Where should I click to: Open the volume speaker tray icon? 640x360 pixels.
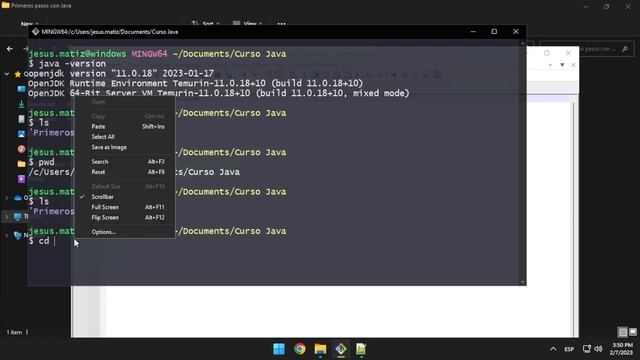pyautogui.click(x=598, y=349)
